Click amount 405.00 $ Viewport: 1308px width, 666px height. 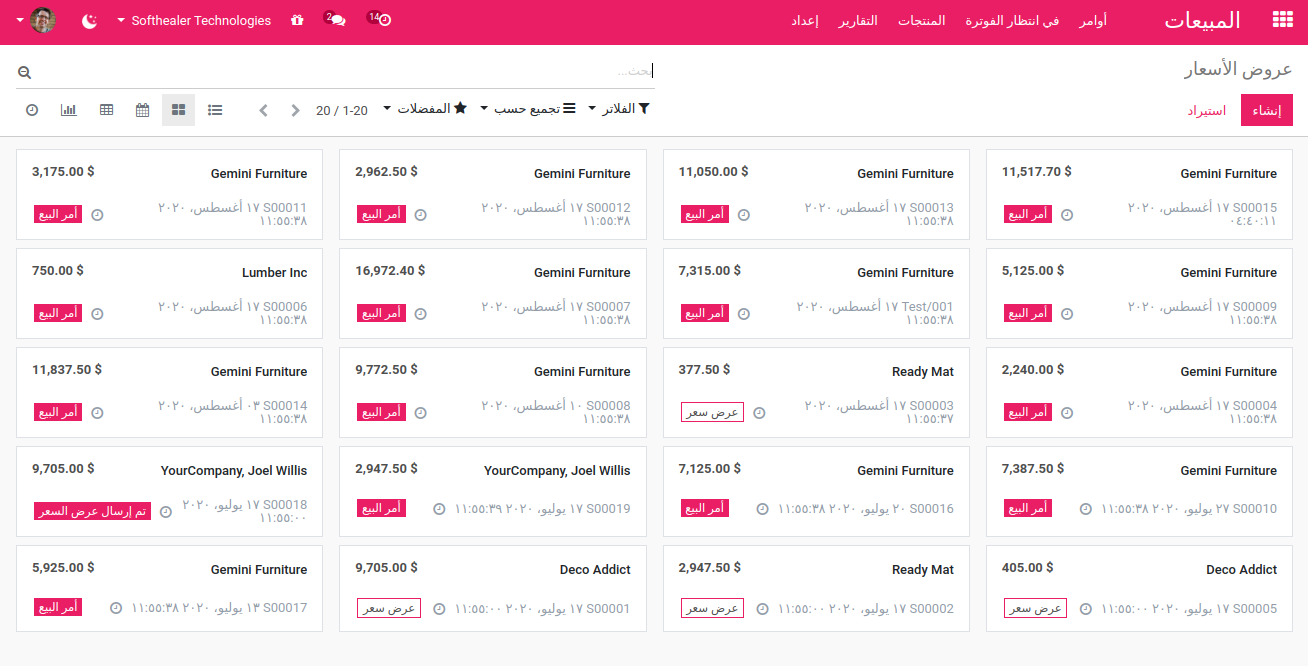coord(1028,567)
